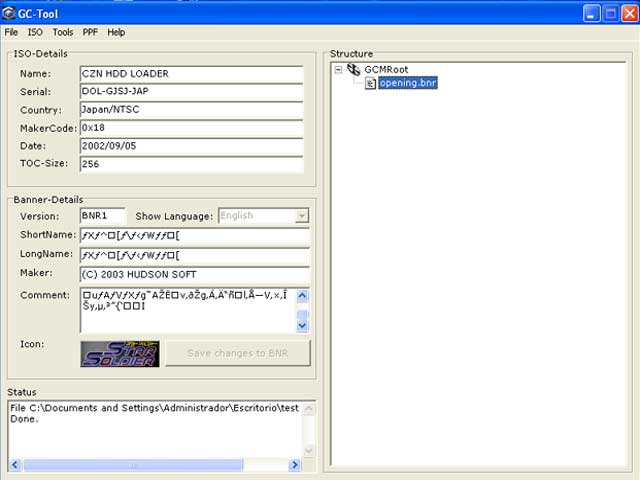
Task: Click the Status log text area
Action: [155, 429]
